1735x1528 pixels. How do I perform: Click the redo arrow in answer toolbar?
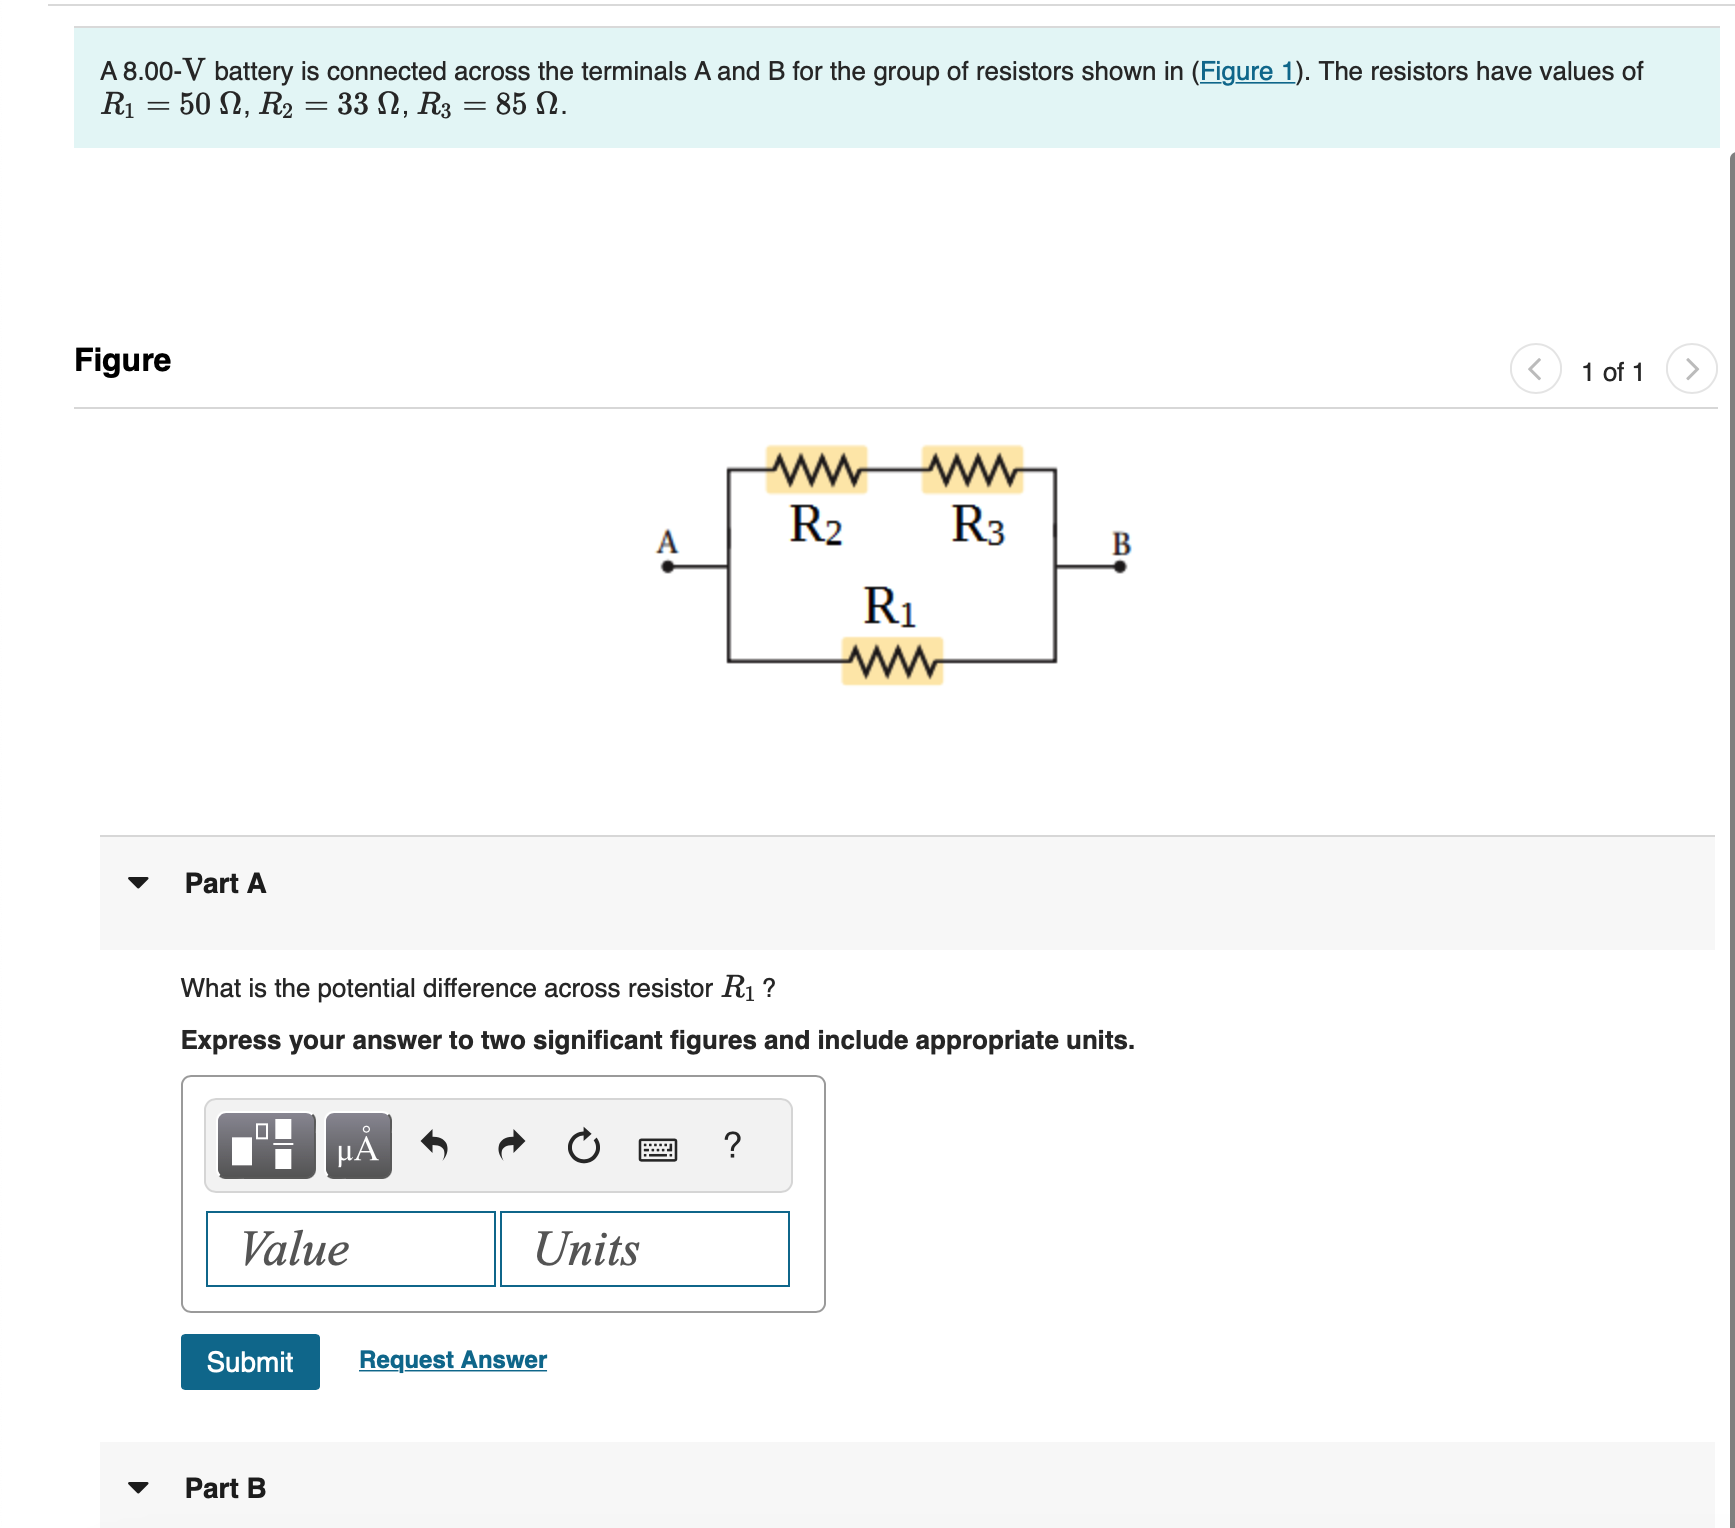(x=510, y=1146)
